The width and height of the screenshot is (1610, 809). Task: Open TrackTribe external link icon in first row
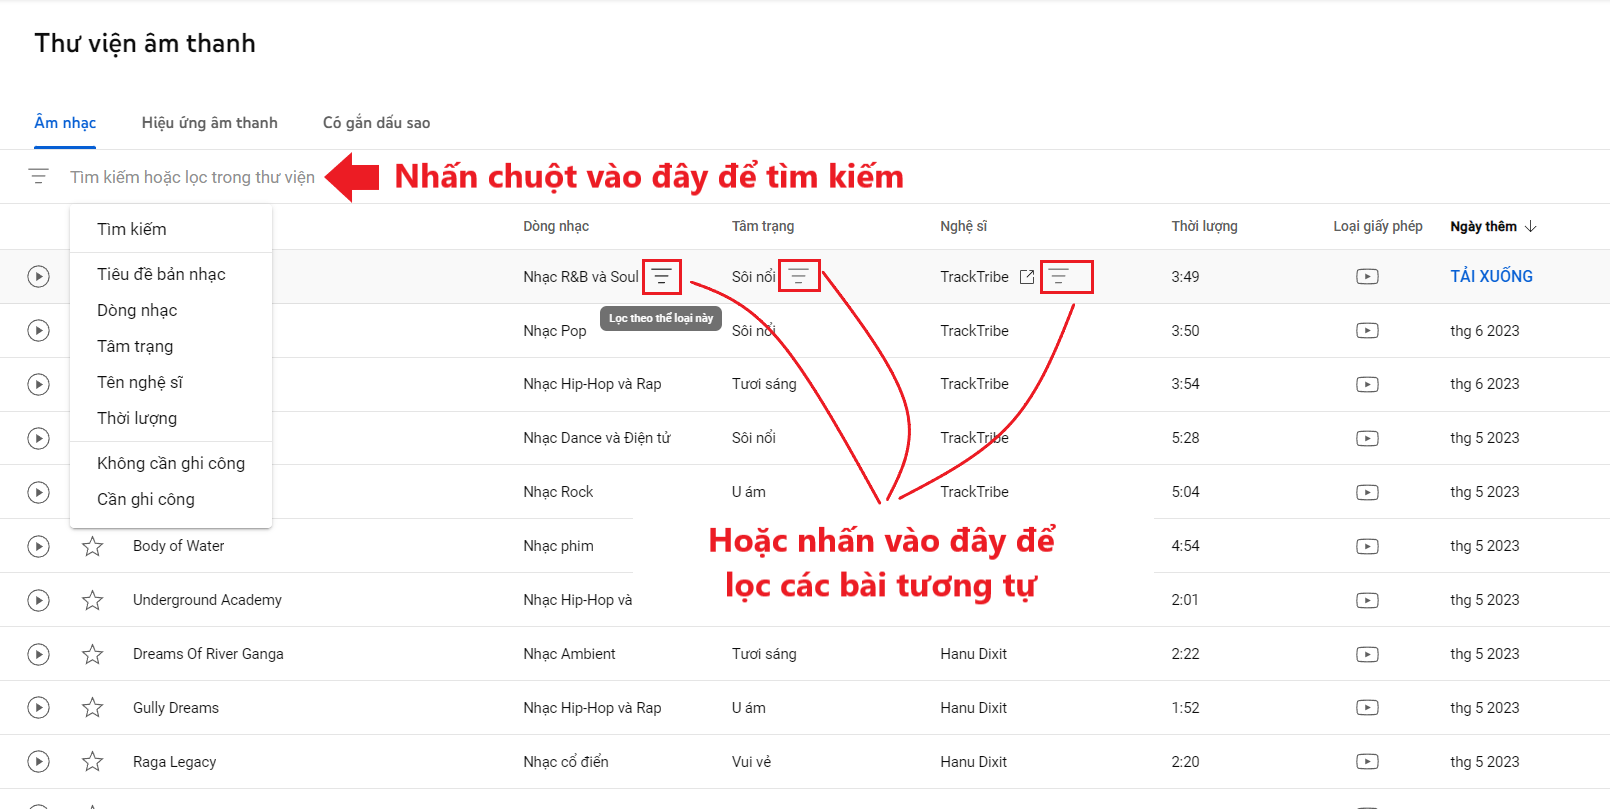1026,277
